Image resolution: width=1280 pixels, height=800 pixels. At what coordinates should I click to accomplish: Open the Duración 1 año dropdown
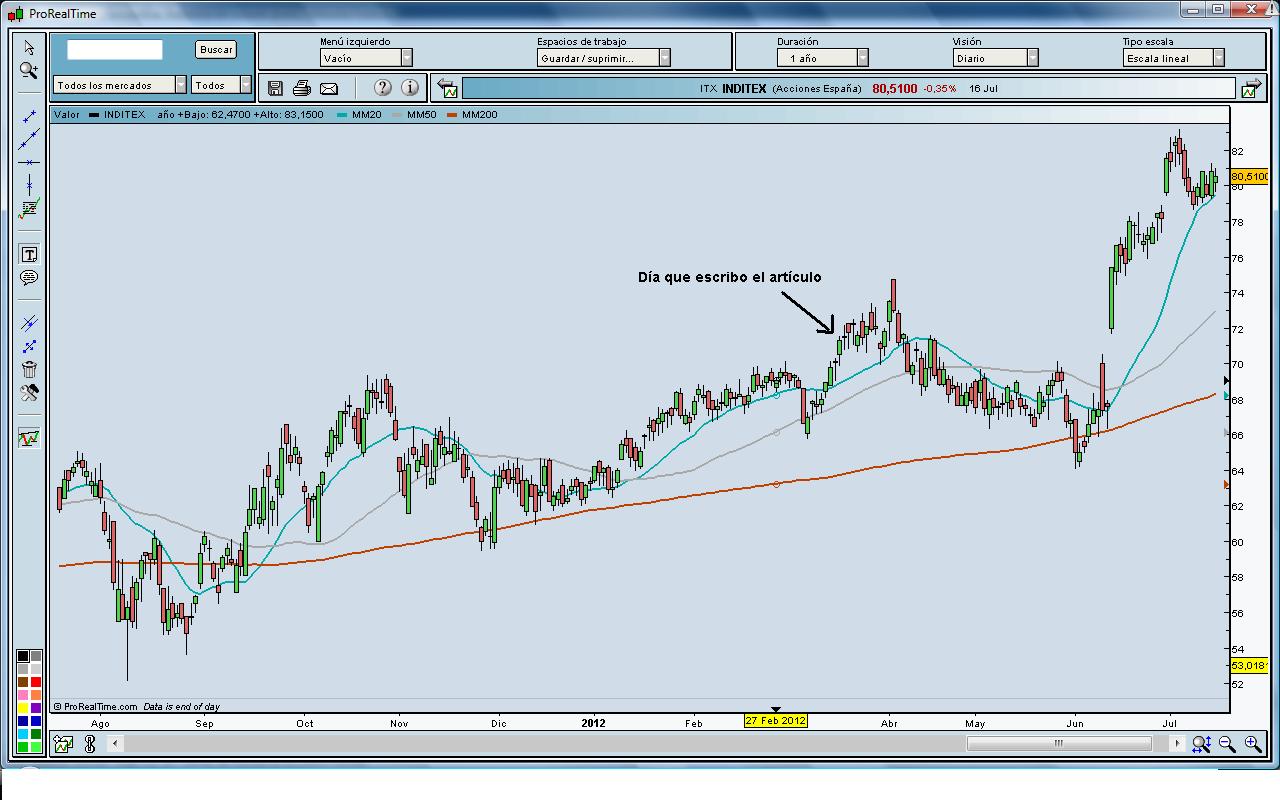click(x=823, y=58)
